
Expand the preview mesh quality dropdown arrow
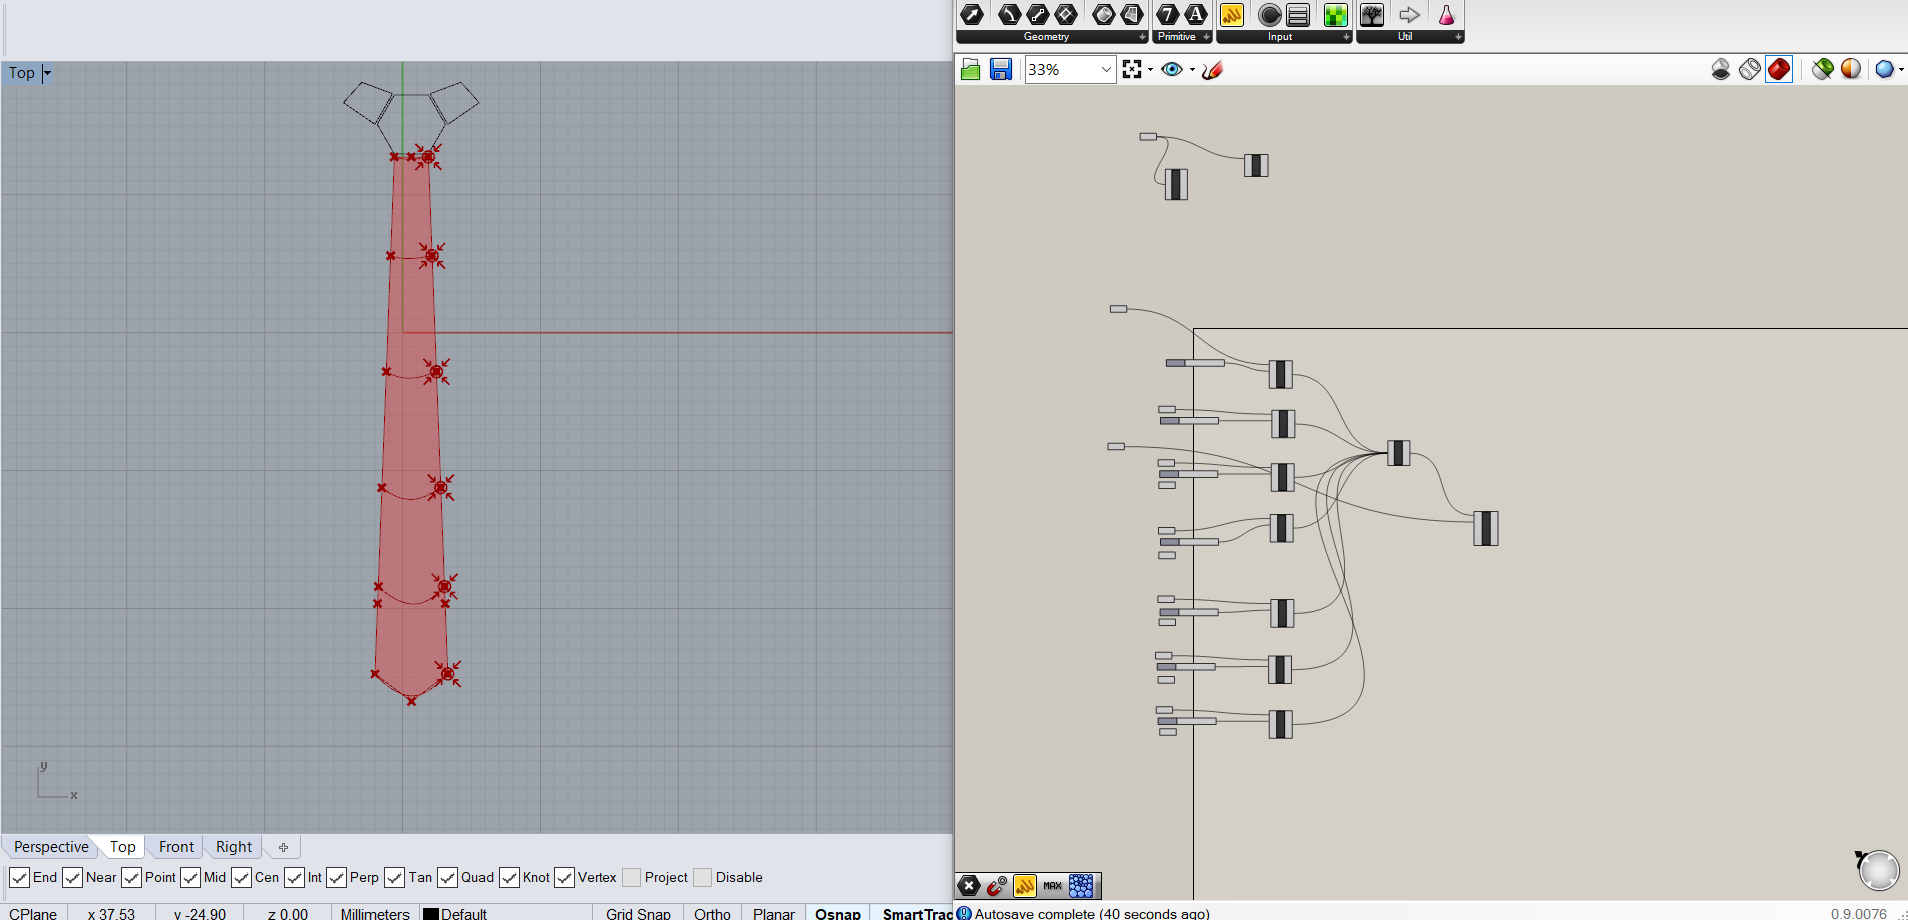[x=1901, y=69]
